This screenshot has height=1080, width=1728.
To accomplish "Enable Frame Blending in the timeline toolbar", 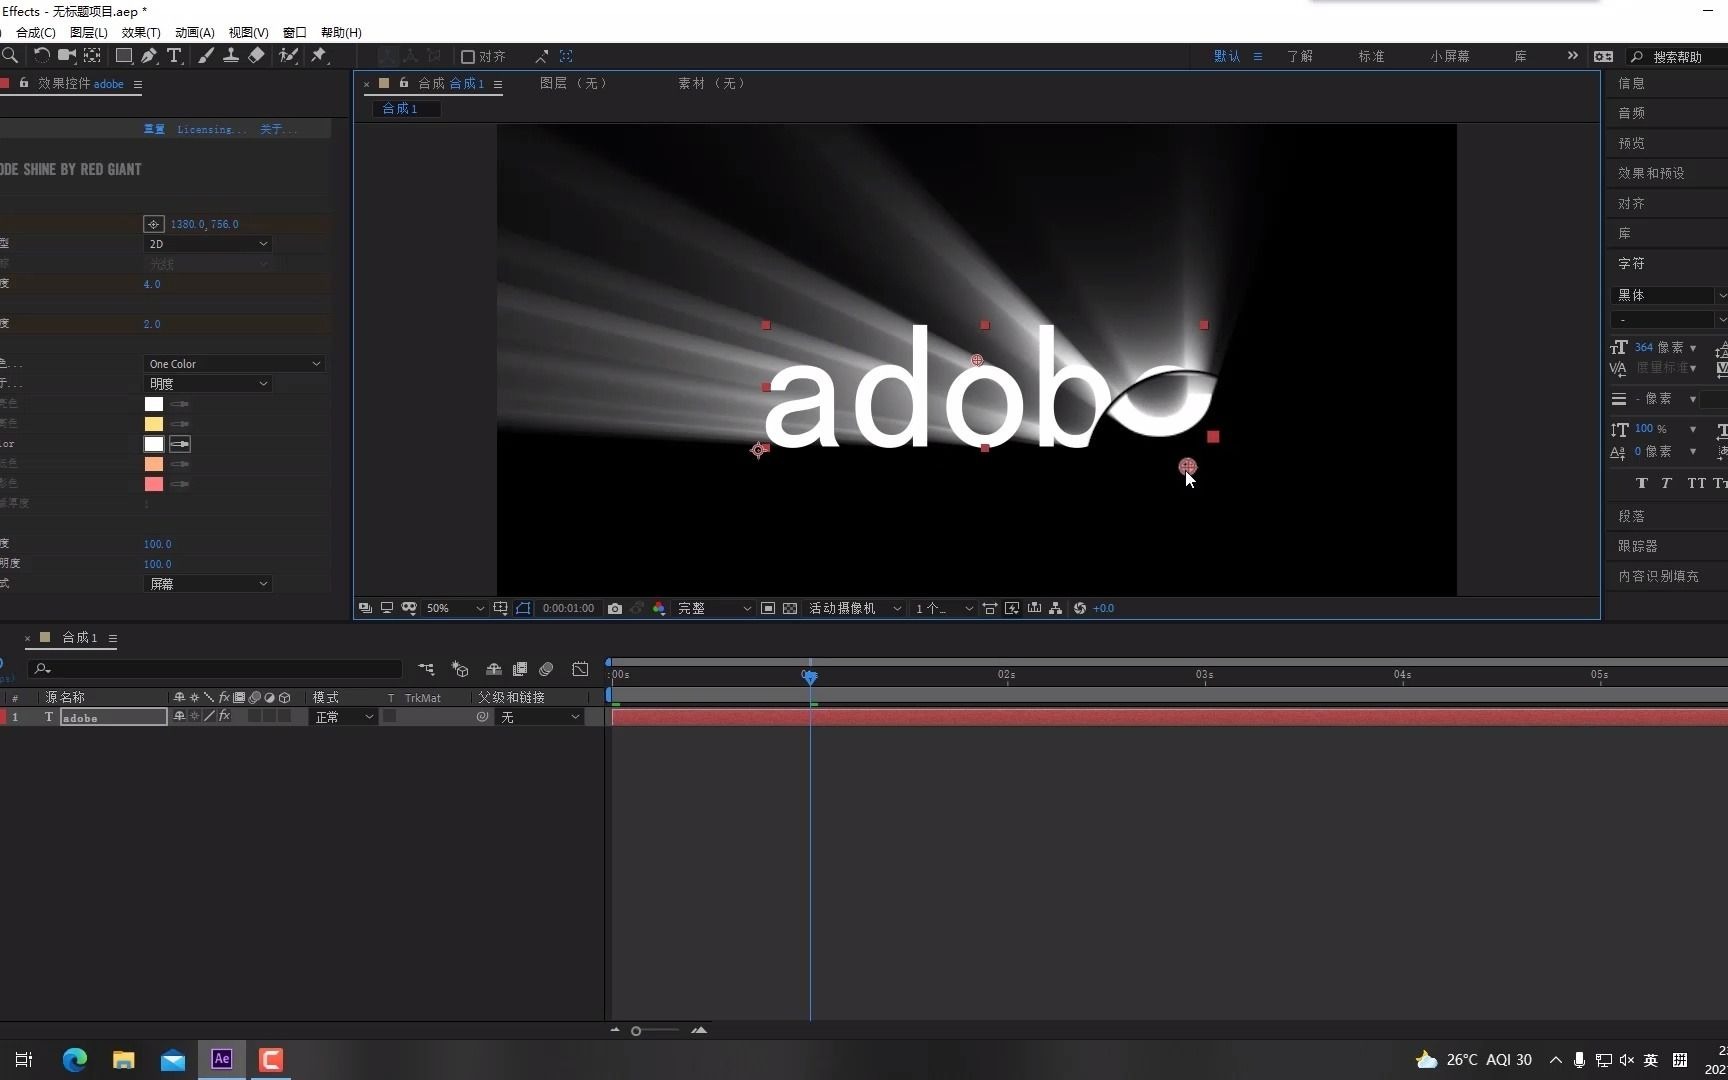I will [520, 669].
